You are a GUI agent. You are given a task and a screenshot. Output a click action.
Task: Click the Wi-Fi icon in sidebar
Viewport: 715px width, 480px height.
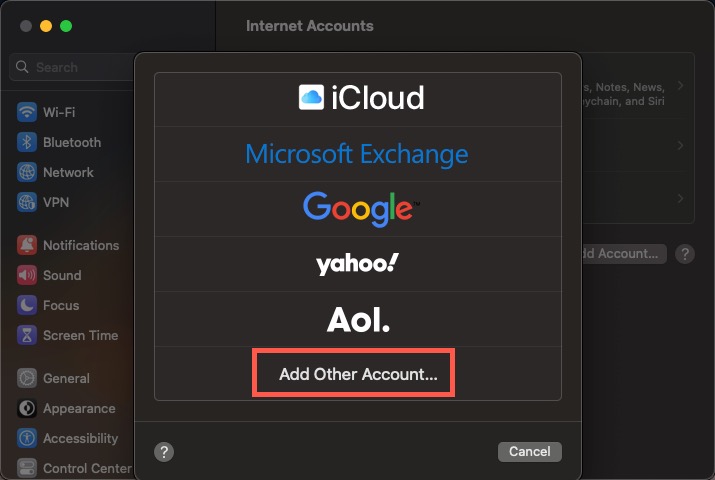tap(27, 112)
